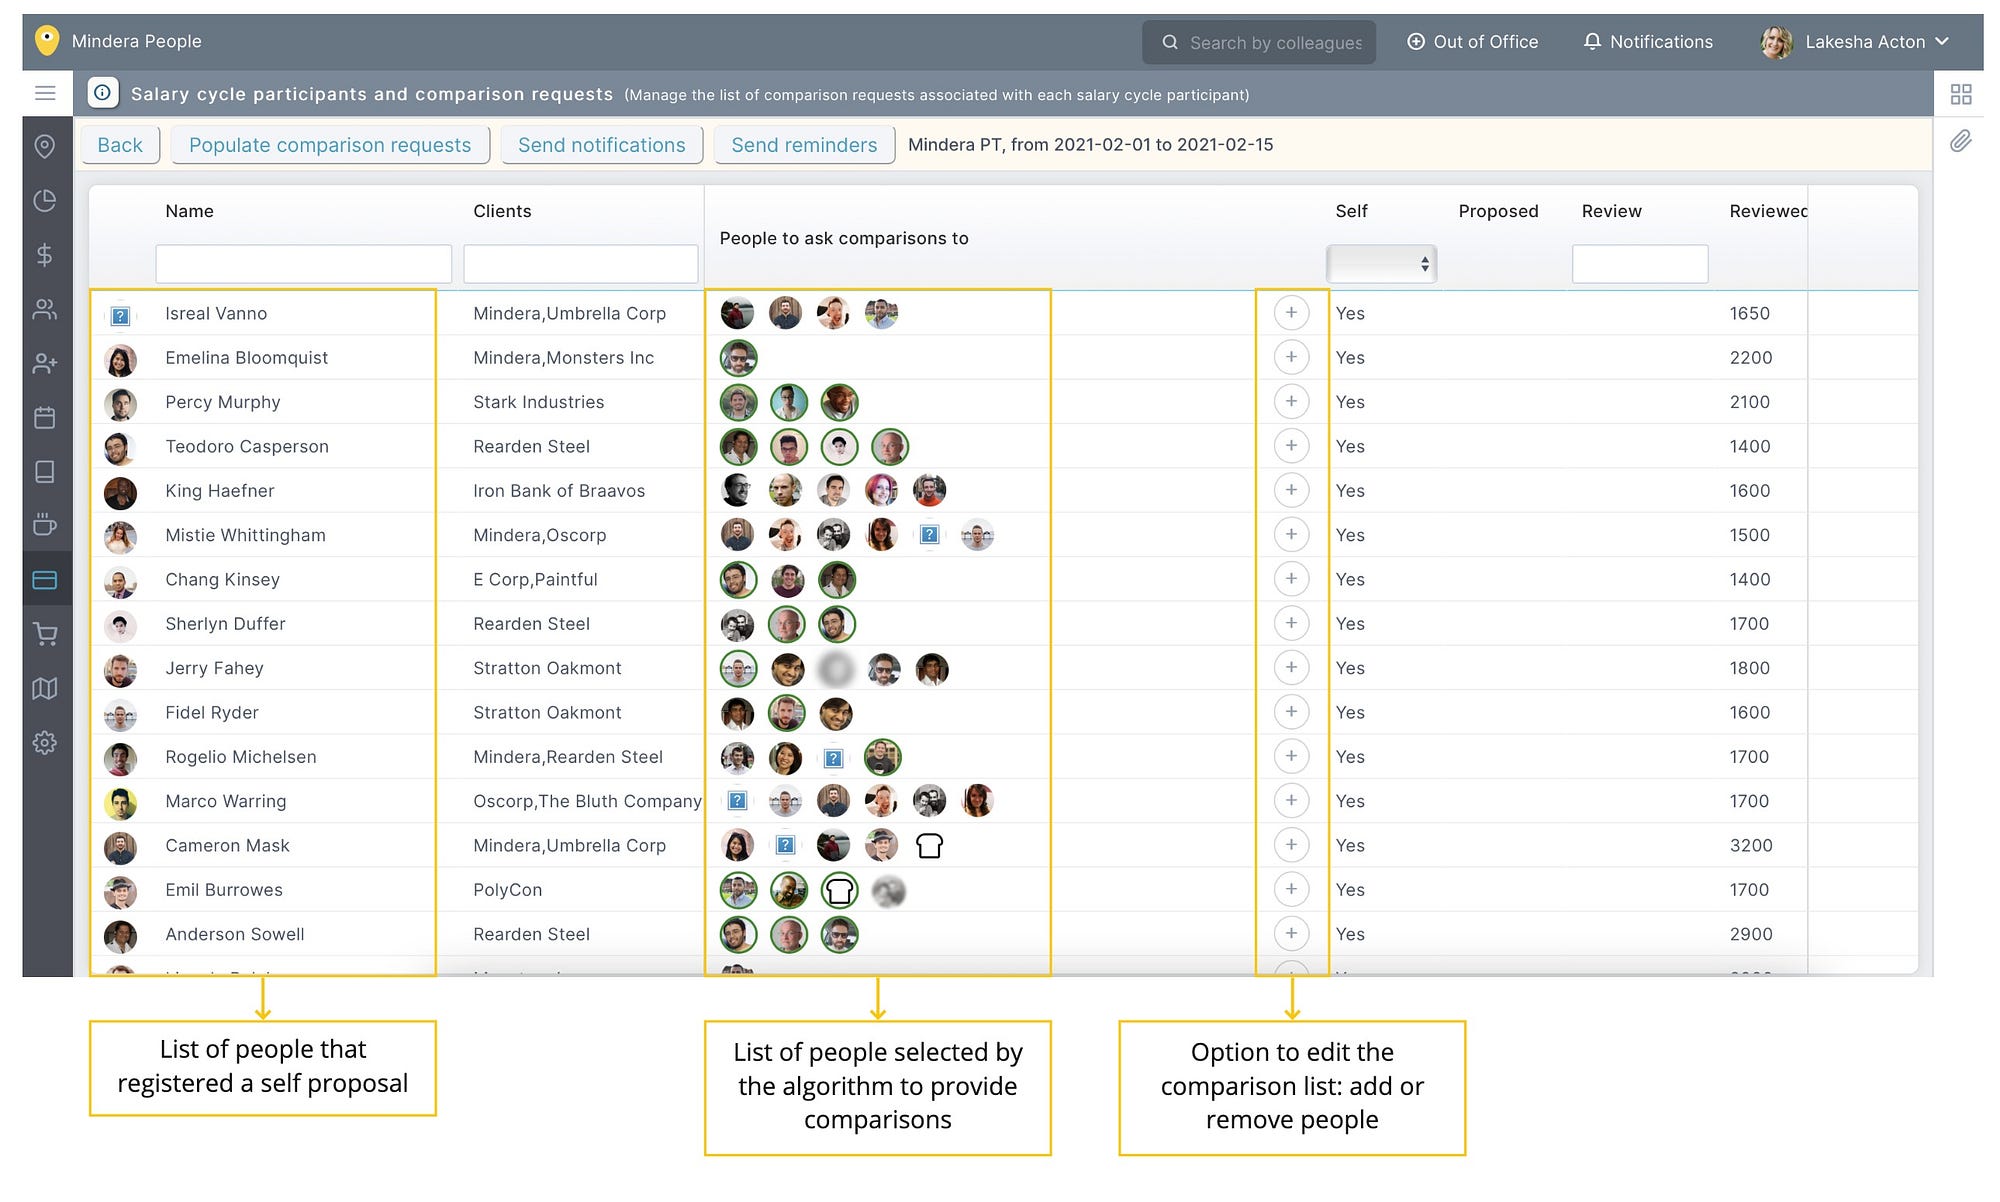2000x1202 pixels.
Task: Open the settings gear sidebar icon
Action: click(x=45, y=743)
